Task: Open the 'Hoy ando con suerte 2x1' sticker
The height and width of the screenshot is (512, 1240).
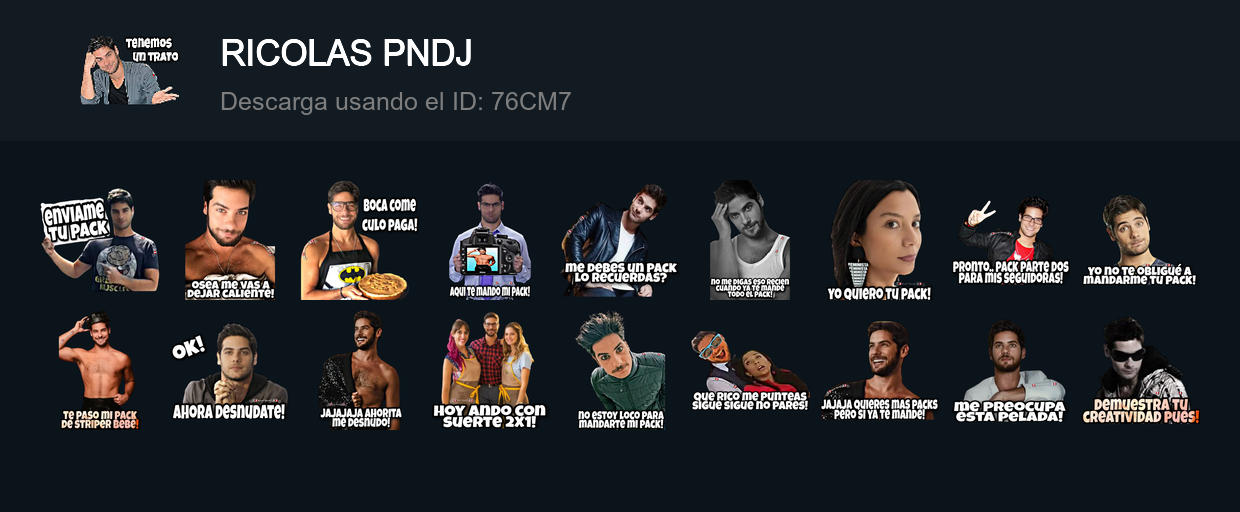Action: [x=490, y=371]
